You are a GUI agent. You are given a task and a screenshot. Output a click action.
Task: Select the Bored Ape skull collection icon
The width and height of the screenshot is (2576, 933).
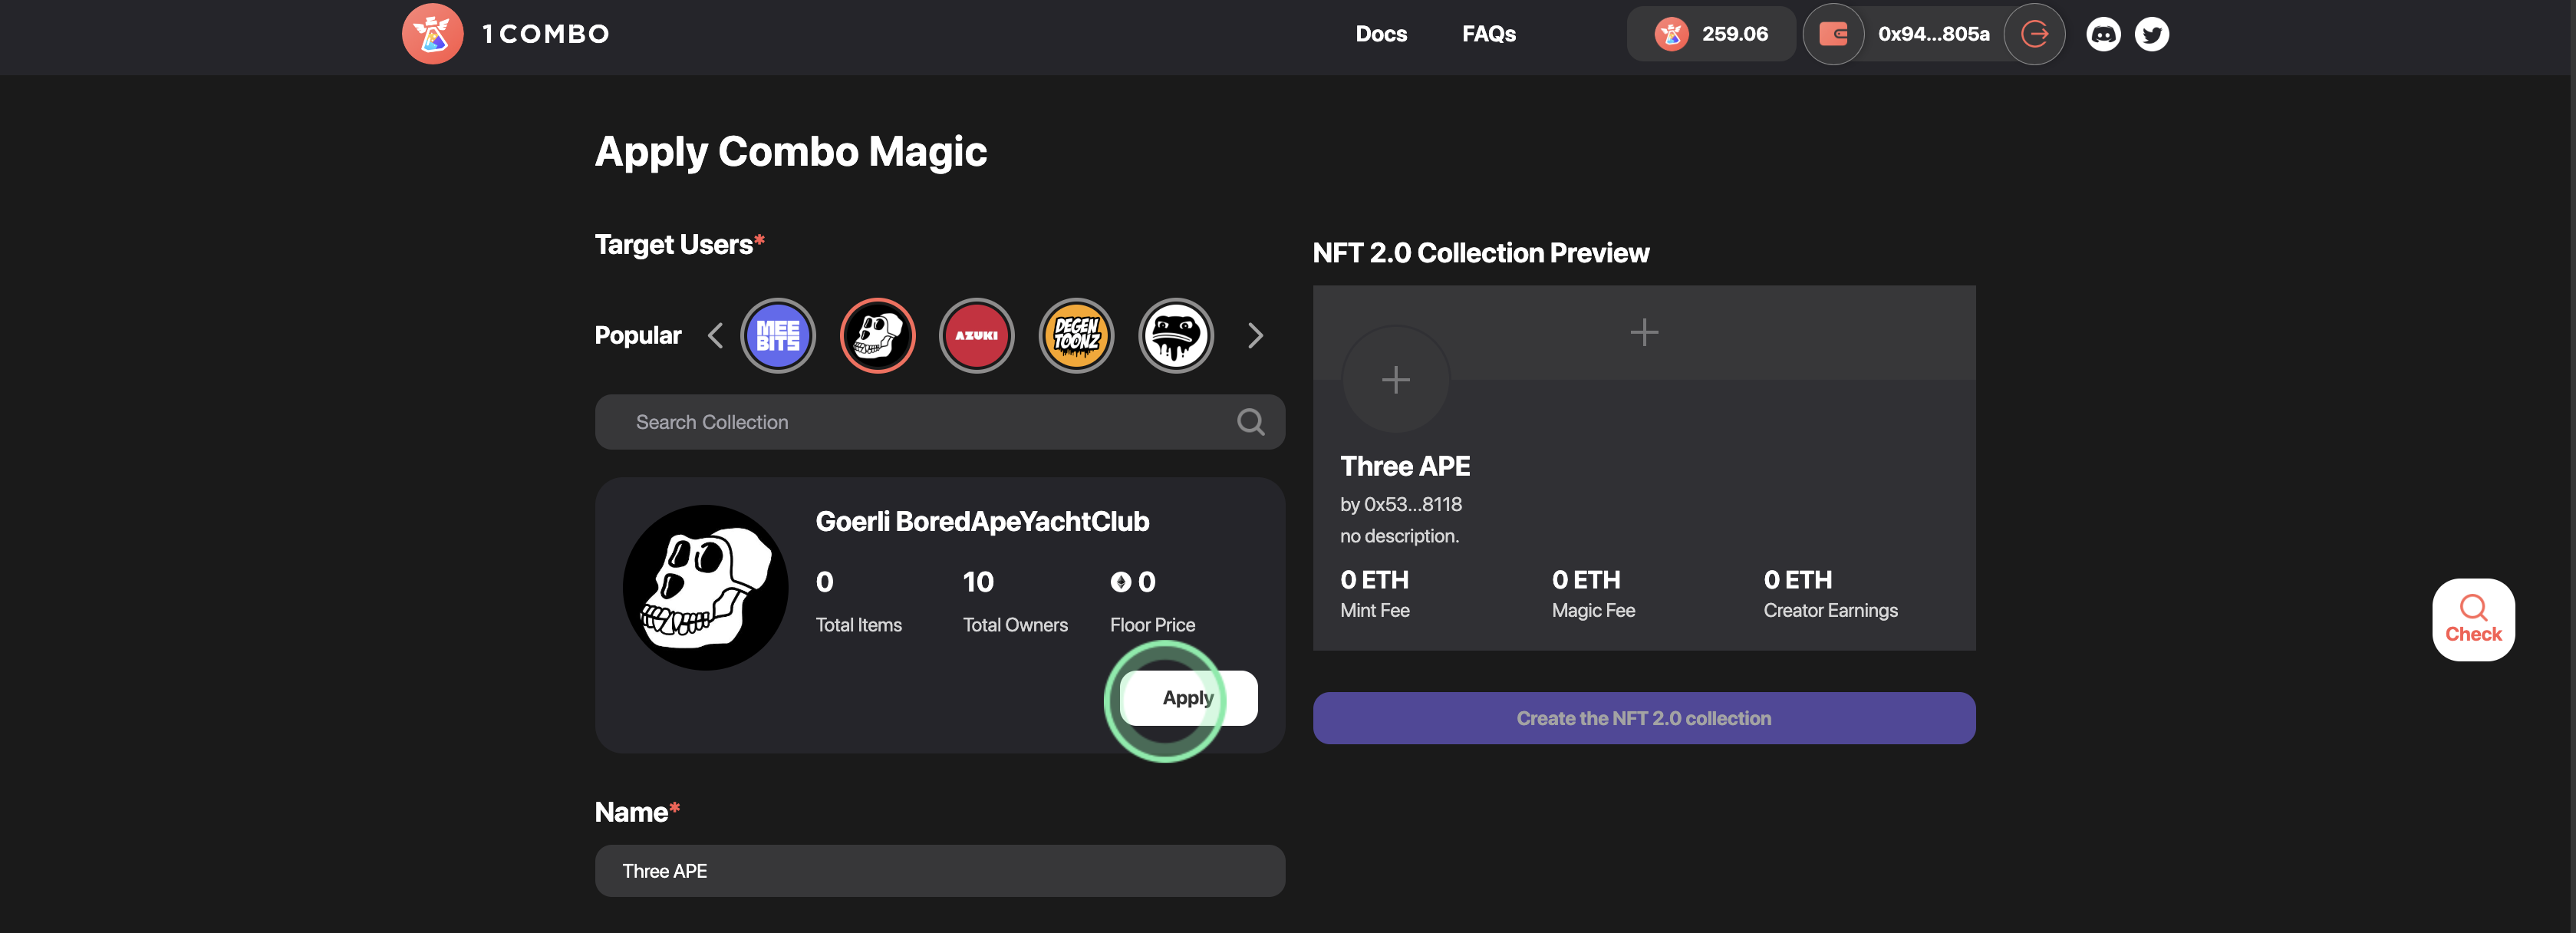[877, 336]
